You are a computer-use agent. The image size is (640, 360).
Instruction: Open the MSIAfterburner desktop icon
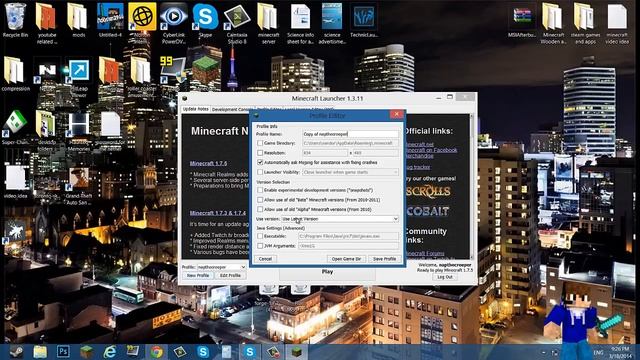pos(522,20)
